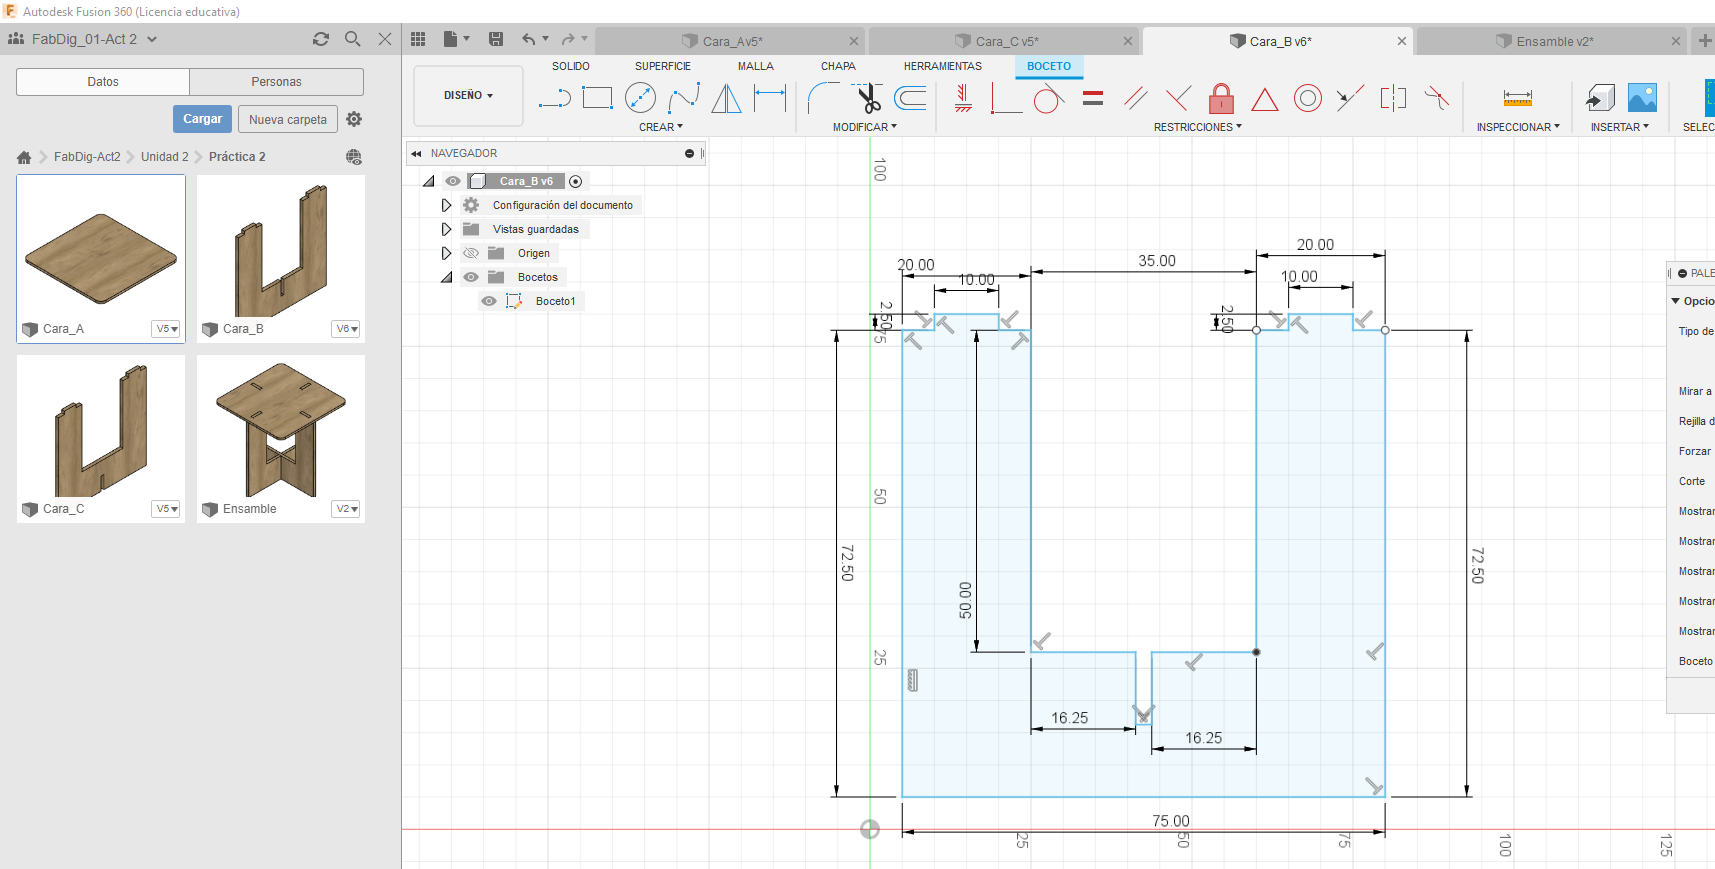The image size is (1715, 869).
Task: Select the Offset tool
Action: coord(910,98)
